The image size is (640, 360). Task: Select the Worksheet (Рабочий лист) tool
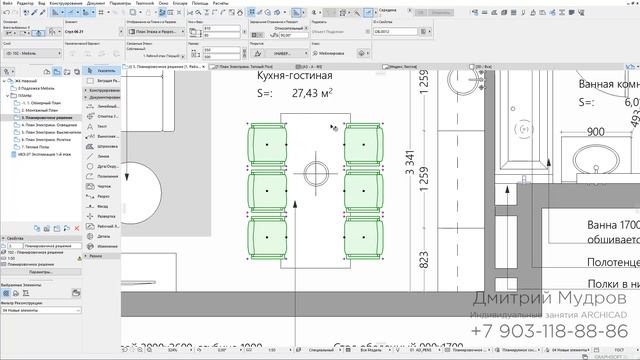(x=102, y=226)
